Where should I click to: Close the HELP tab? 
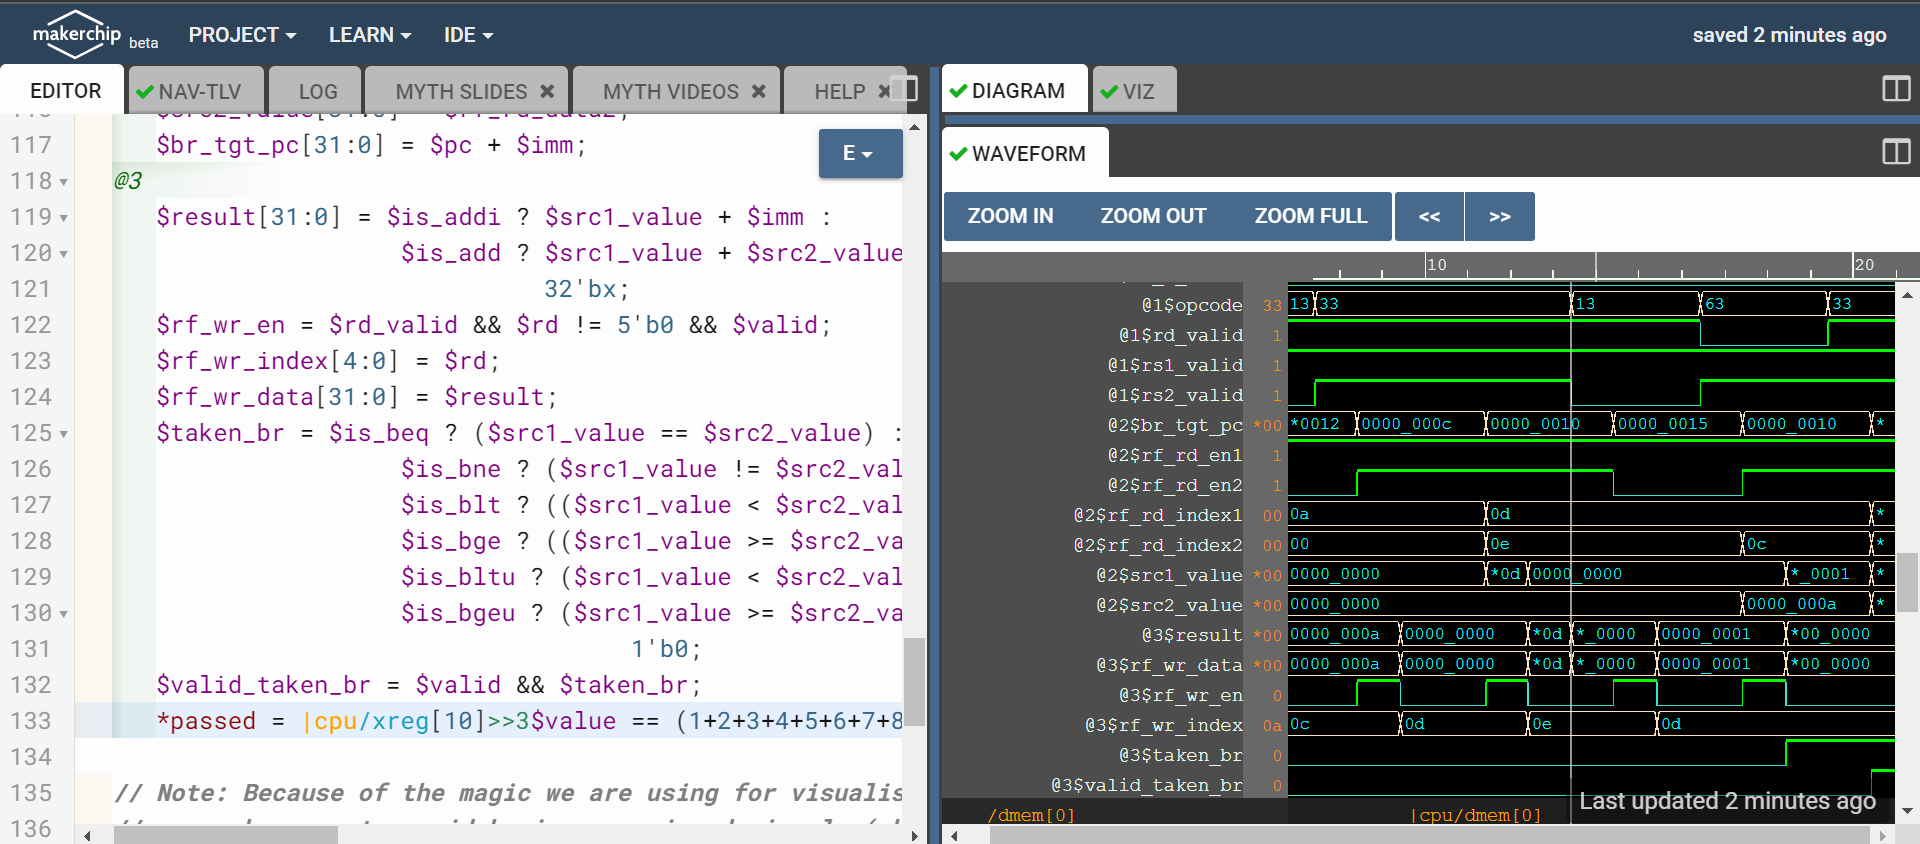click(x=884, y=91)
